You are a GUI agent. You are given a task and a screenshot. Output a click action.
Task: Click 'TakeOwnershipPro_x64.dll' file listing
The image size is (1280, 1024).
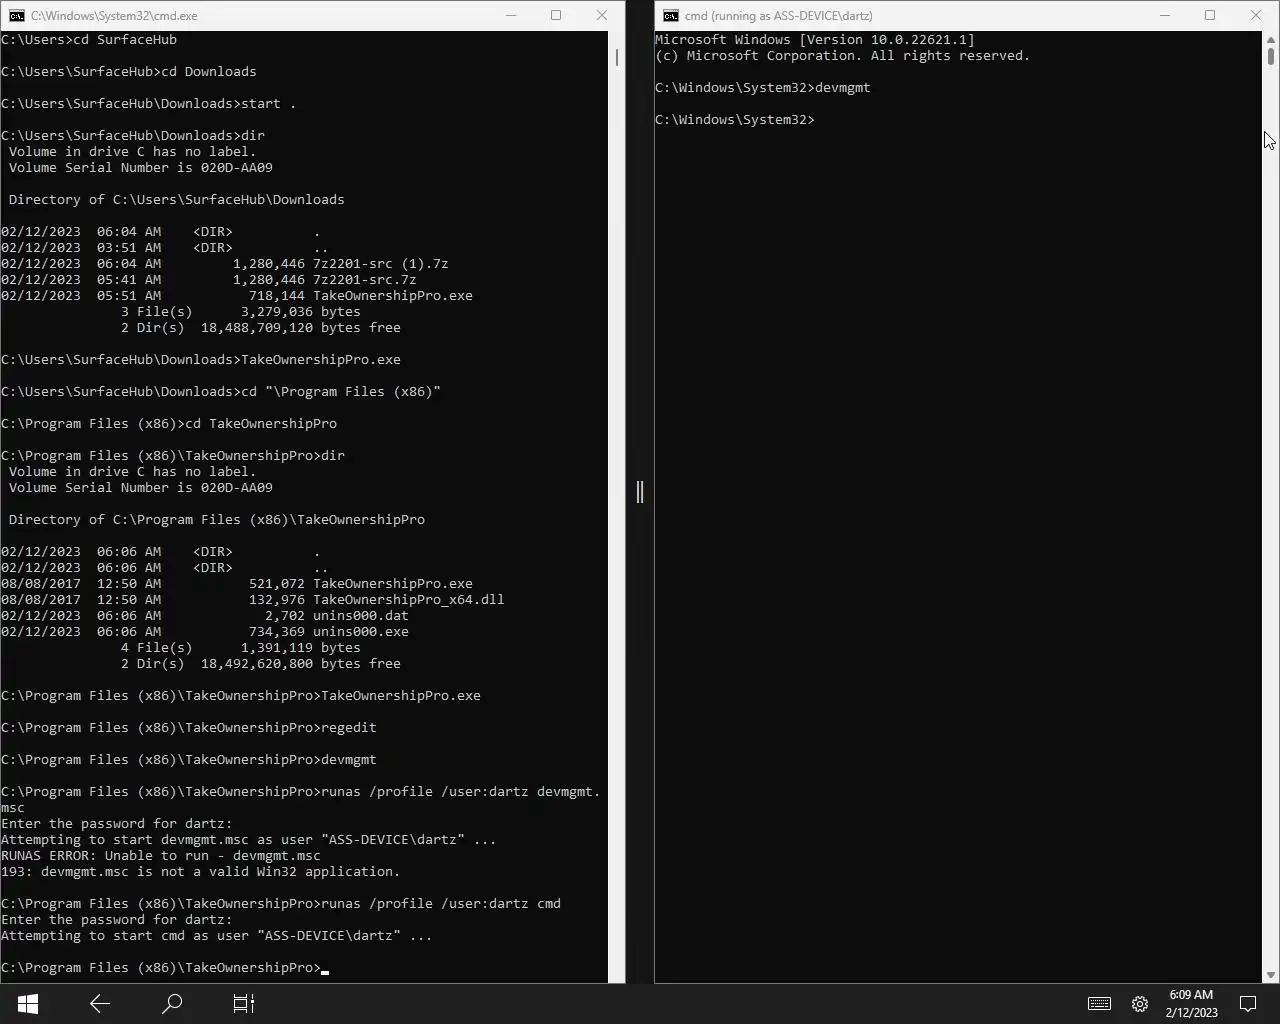click(408, 599)
